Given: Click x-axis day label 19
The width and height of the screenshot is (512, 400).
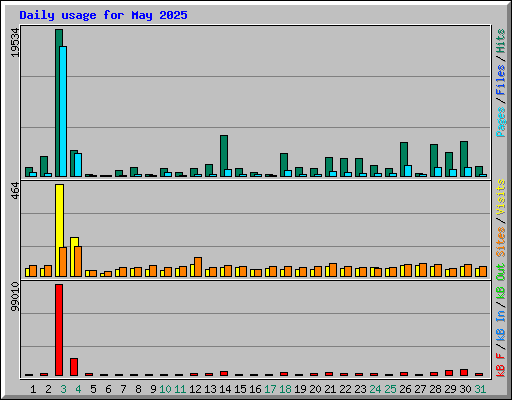Looking at the screenshot, I should point(300,389).
